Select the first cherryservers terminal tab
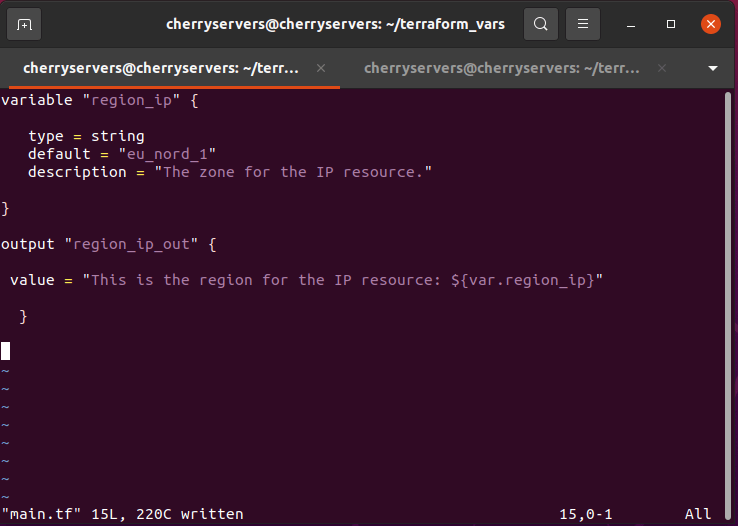The image size is (738, 526). [x=160, y=68]
